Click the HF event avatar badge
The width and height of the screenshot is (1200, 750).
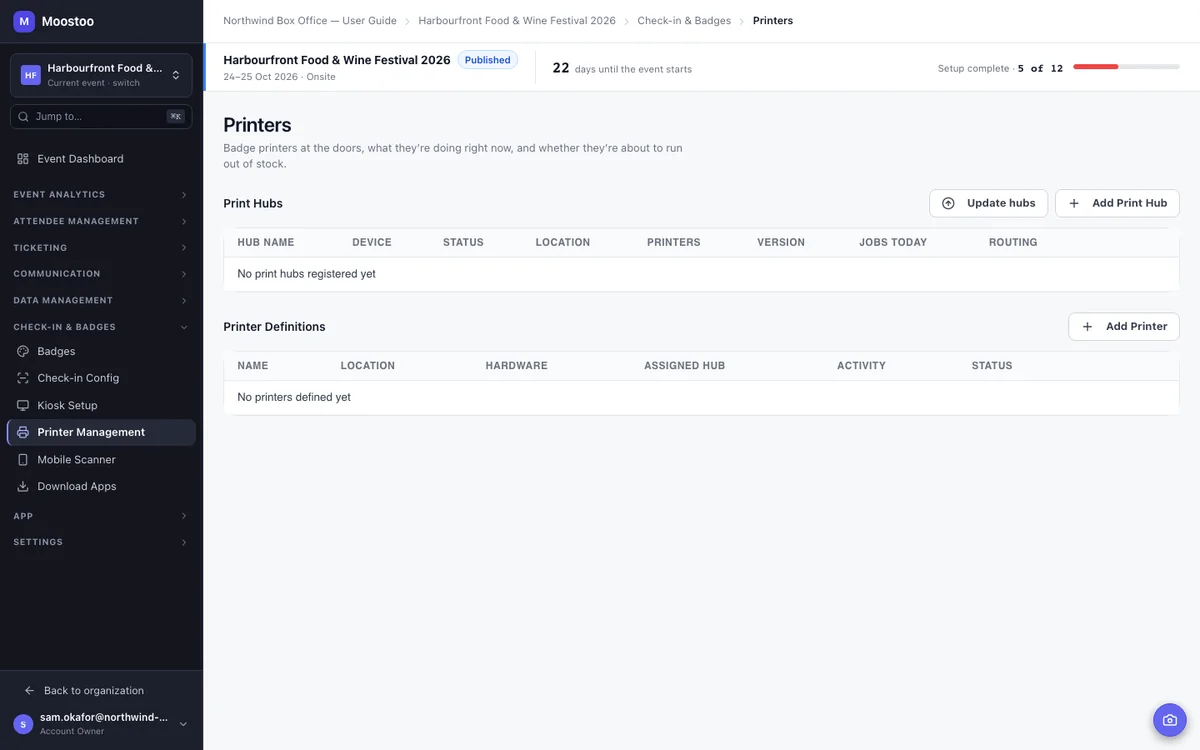pos(31,75)
